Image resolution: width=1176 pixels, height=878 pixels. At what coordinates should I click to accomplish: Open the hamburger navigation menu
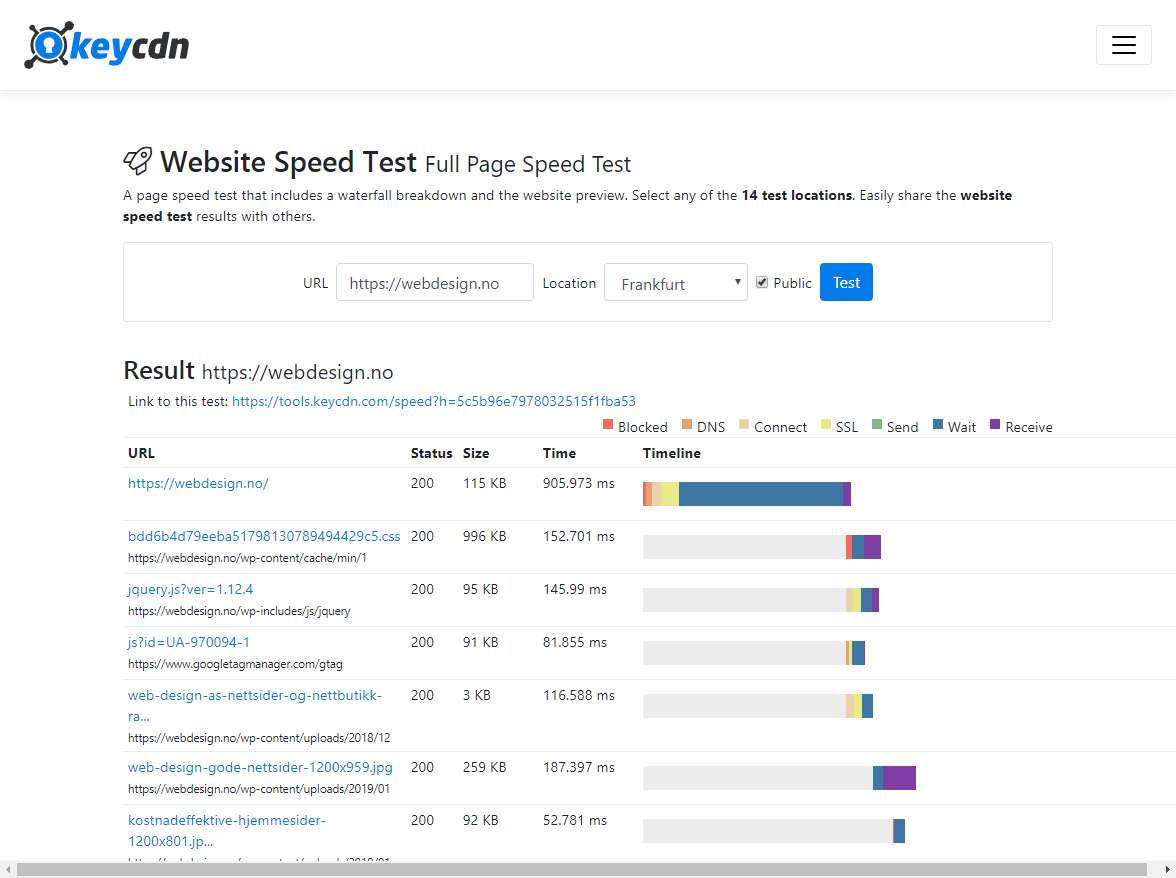[1123, 46]
